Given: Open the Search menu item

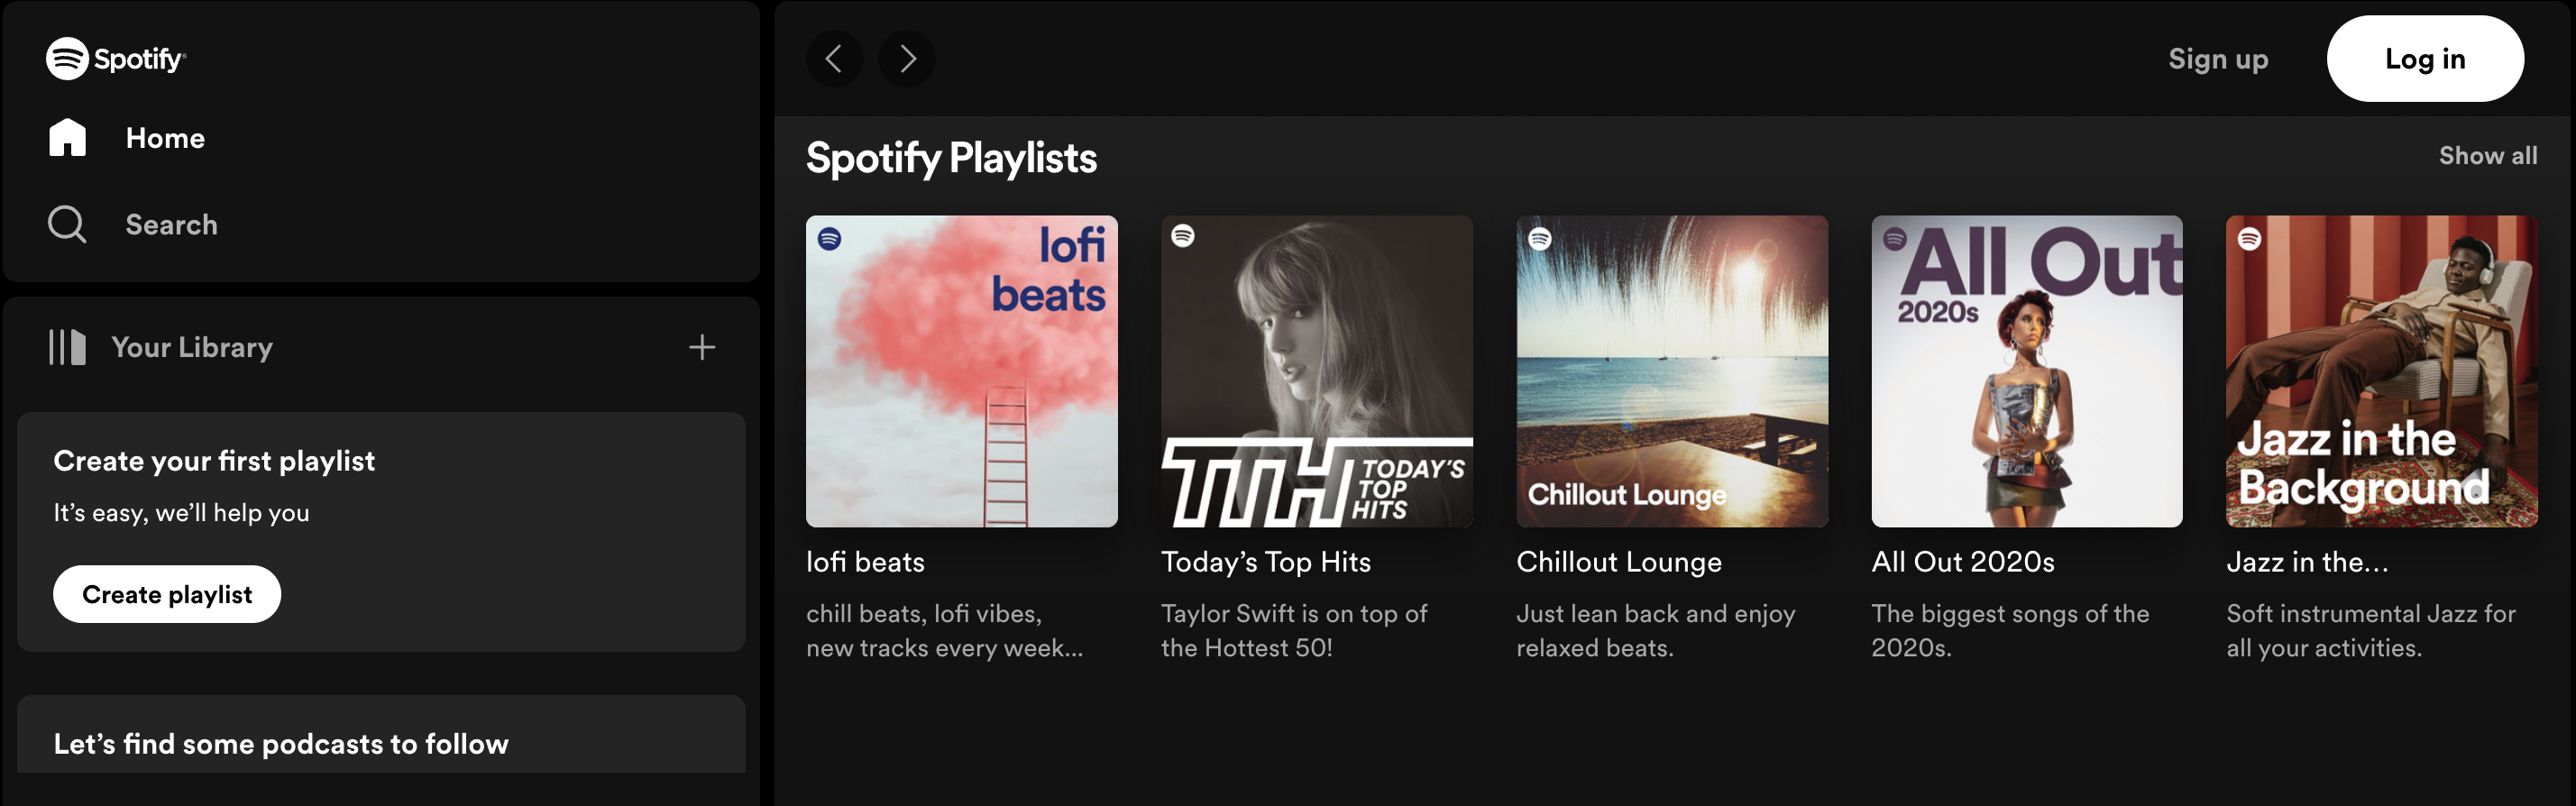Looking at the screenshot, I should (x=171, y=224).
